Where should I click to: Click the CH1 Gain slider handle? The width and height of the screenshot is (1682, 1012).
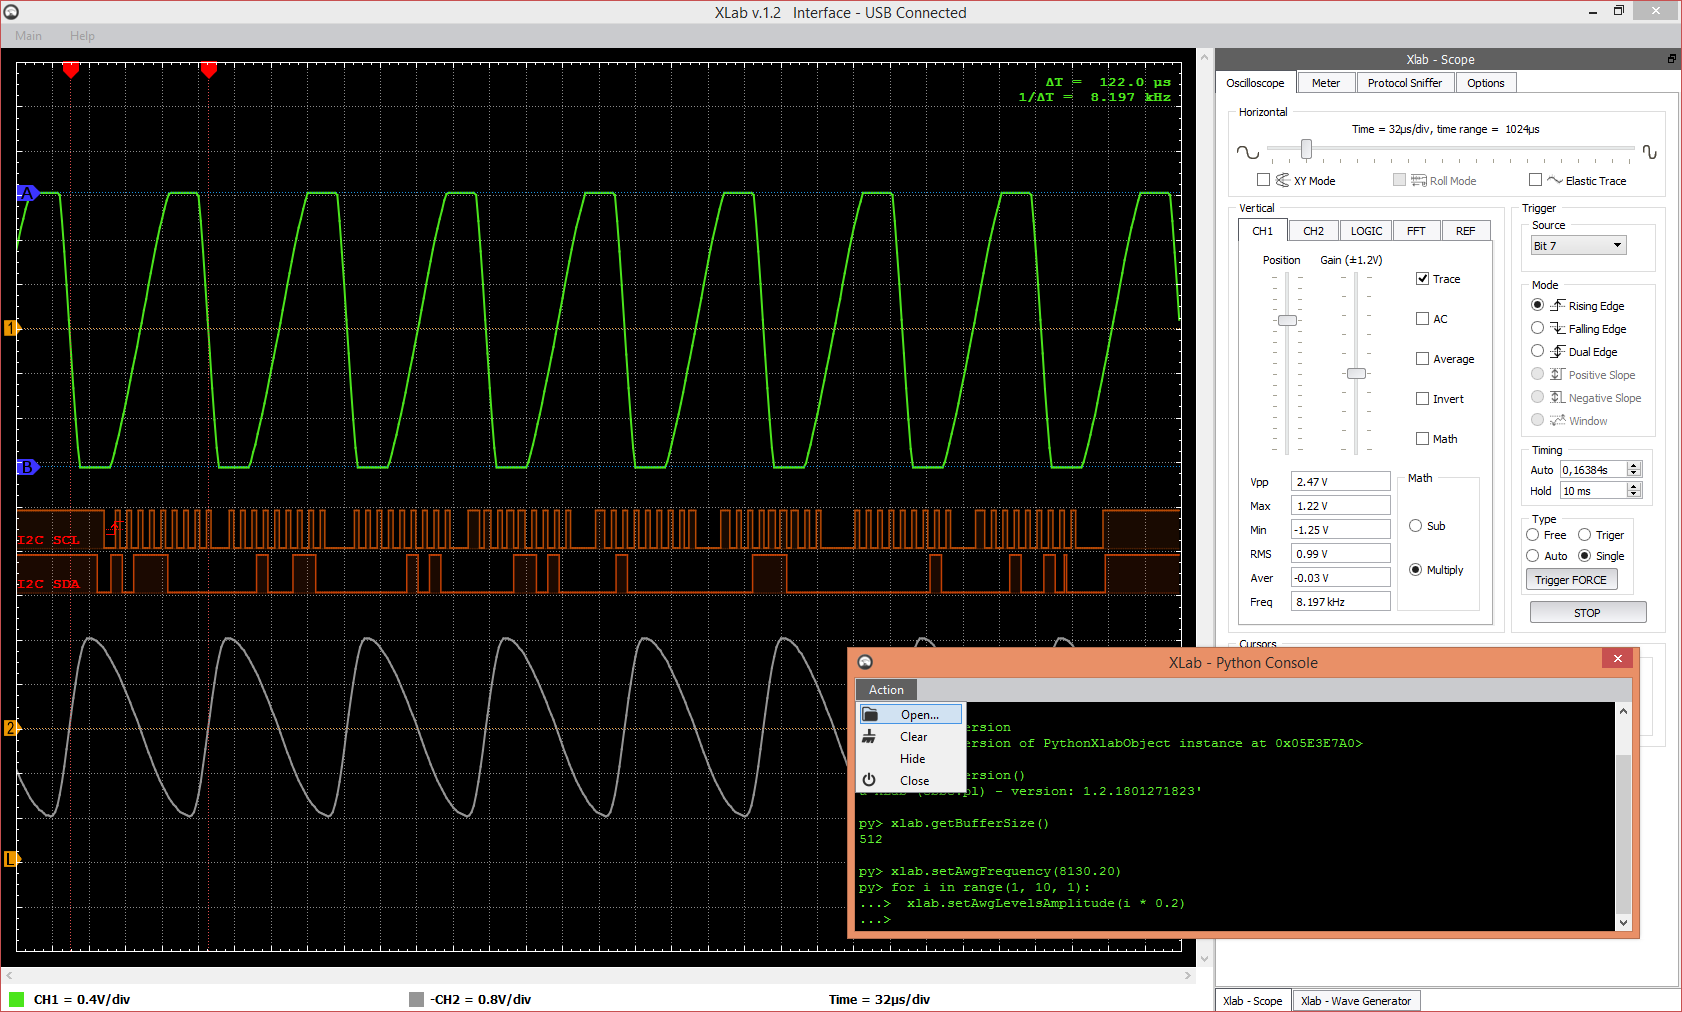(x=1356, y=373)
